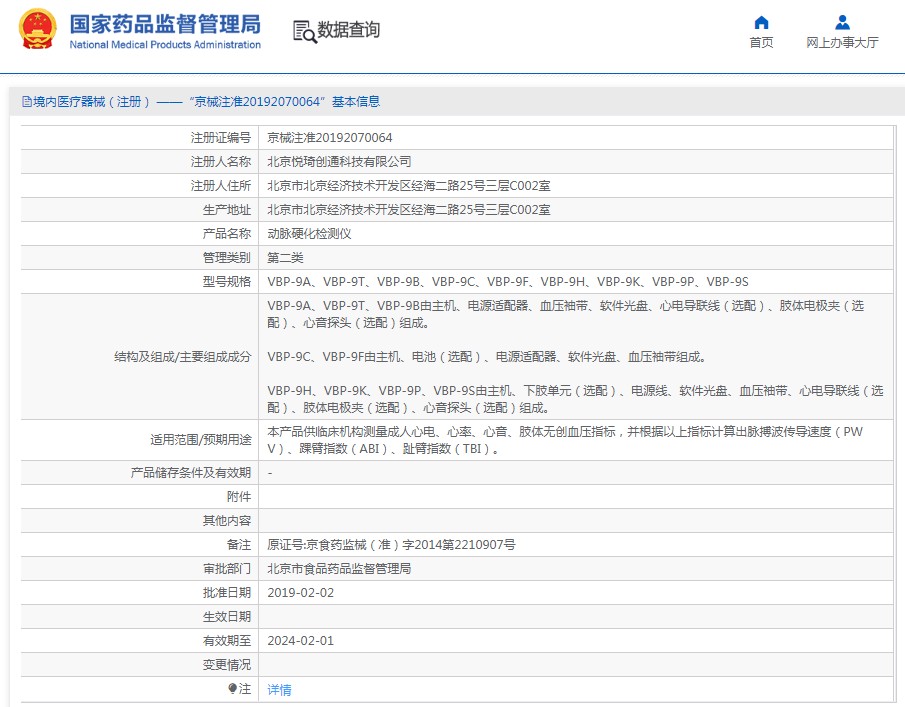Click the 有效期至 row label
Screen dimensions: 905x707
(227, 641)
